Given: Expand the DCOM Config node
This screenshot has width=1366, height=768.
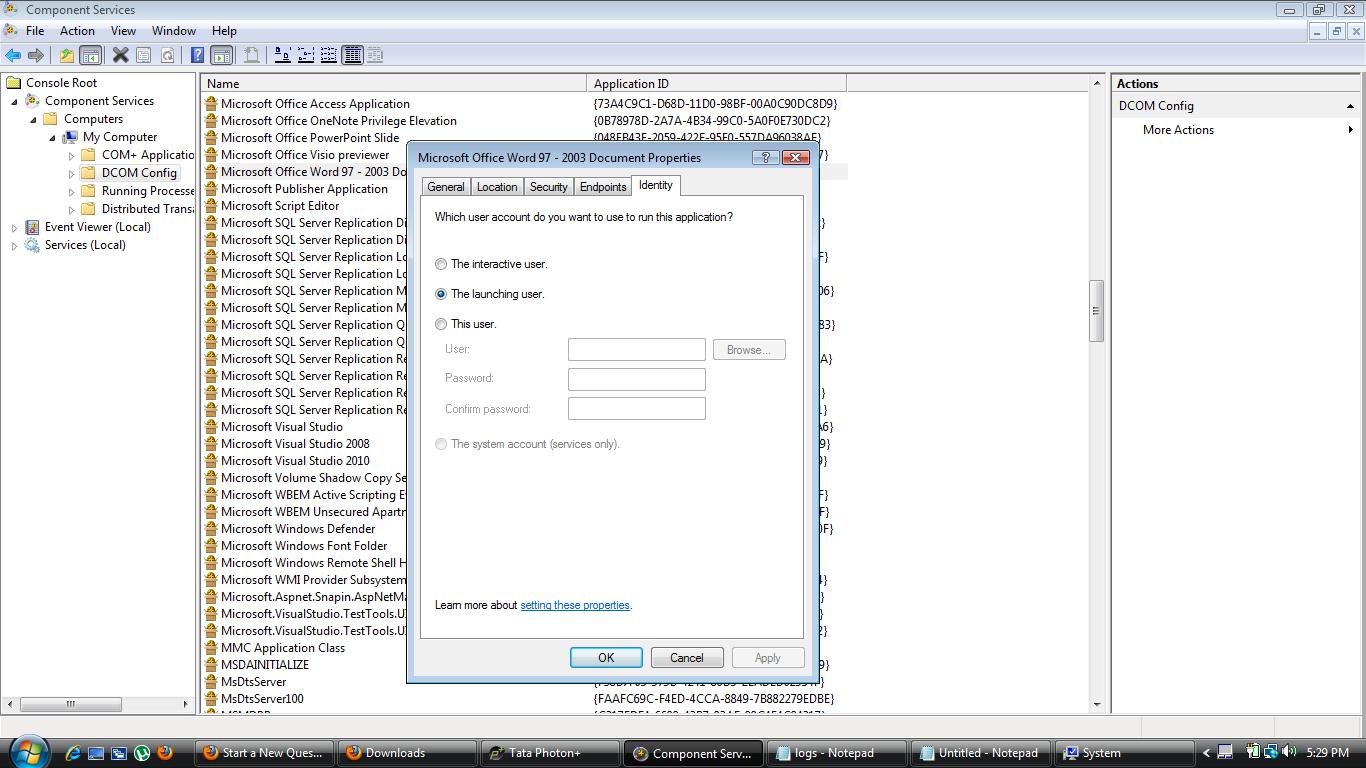Looking at the screenshot, I should point(71,174).
